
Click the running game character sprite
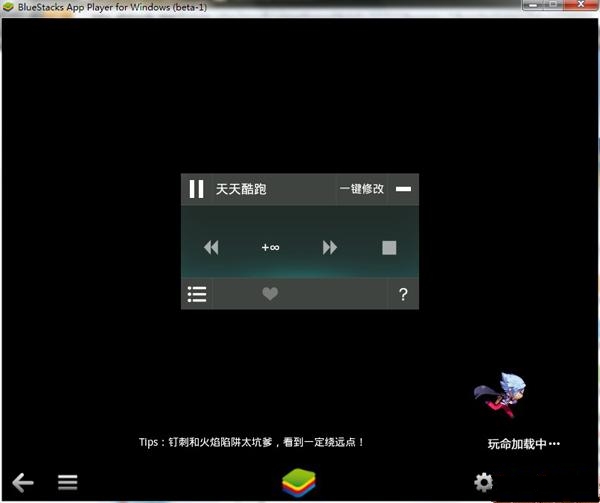[500, 395]
